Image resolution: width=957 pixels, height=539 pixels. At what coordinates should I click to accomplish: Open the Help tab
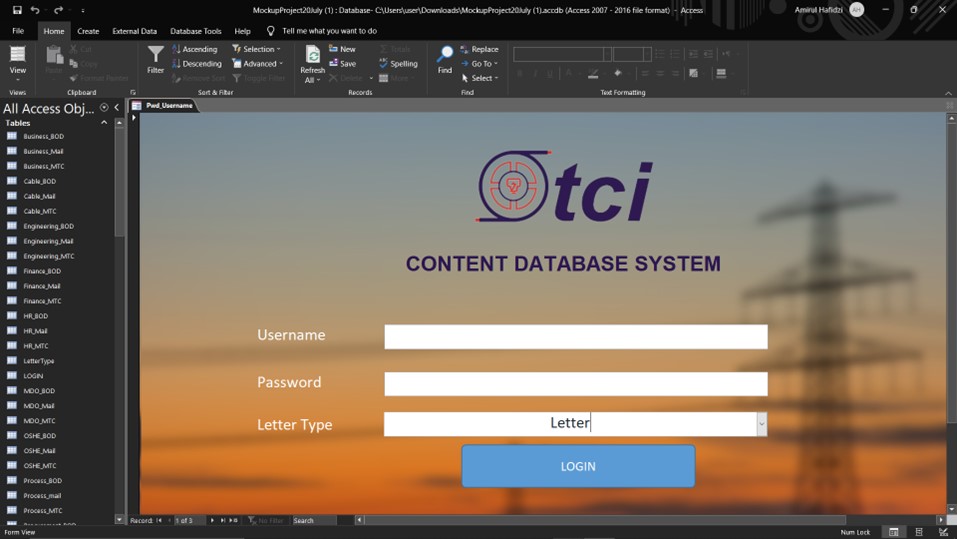[242, 31]
